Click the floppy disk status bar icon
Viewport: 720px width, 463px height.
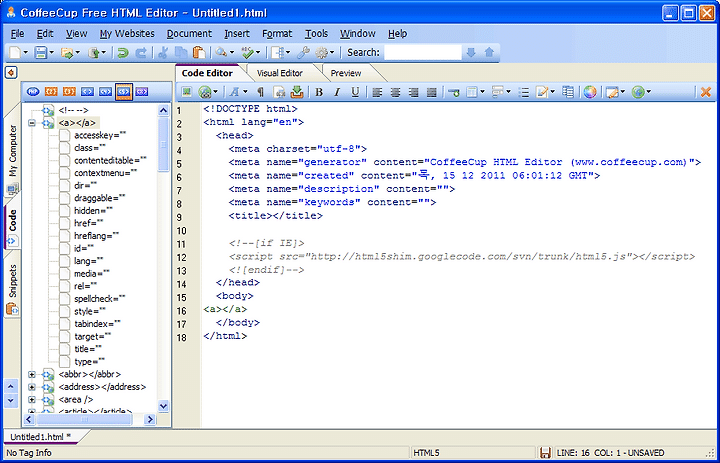tap(546, 453)
